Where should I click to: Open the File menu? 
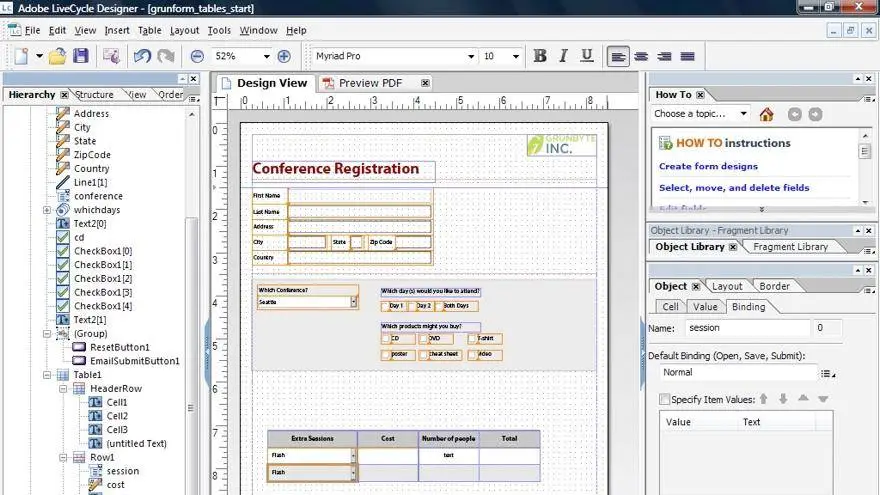pos(33,30)
